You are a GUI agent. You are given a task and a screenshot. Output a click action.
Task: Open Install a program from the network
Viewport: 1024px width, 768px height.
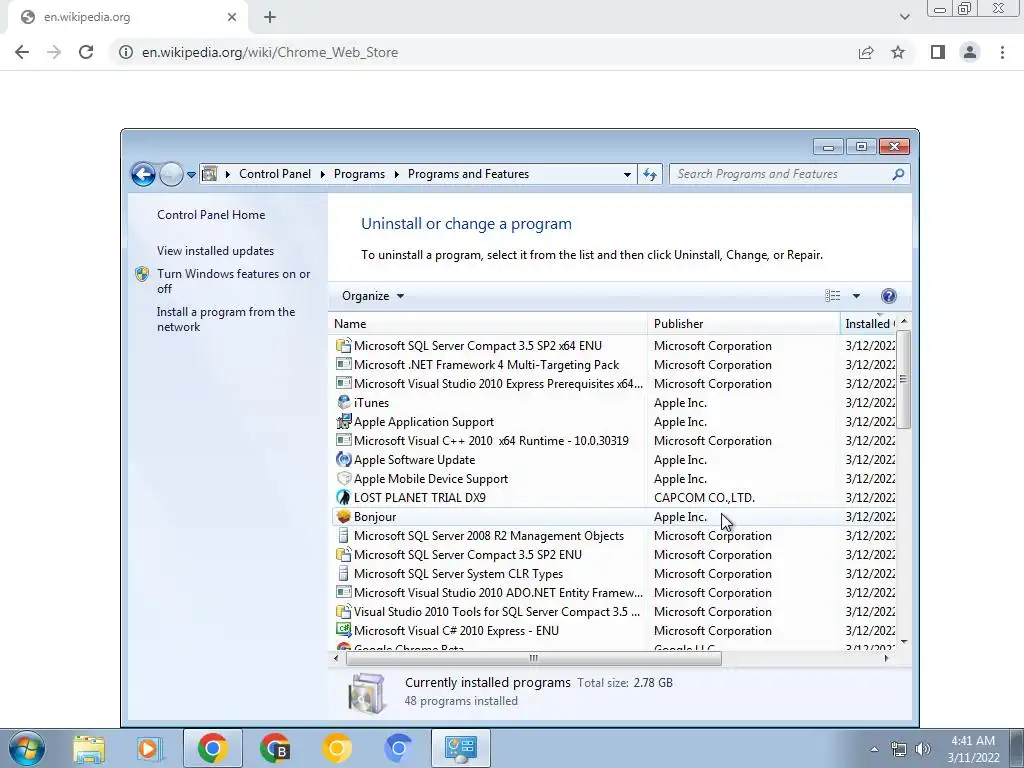point(226,319)
